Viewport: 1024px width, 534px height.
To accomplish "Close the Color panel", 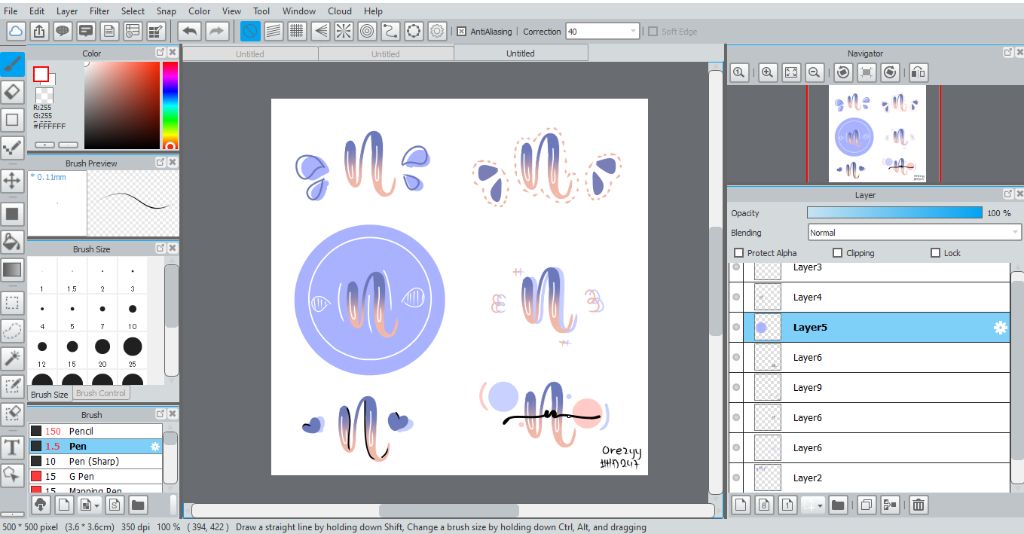I will pyautogui.click(x=172, y=52).
